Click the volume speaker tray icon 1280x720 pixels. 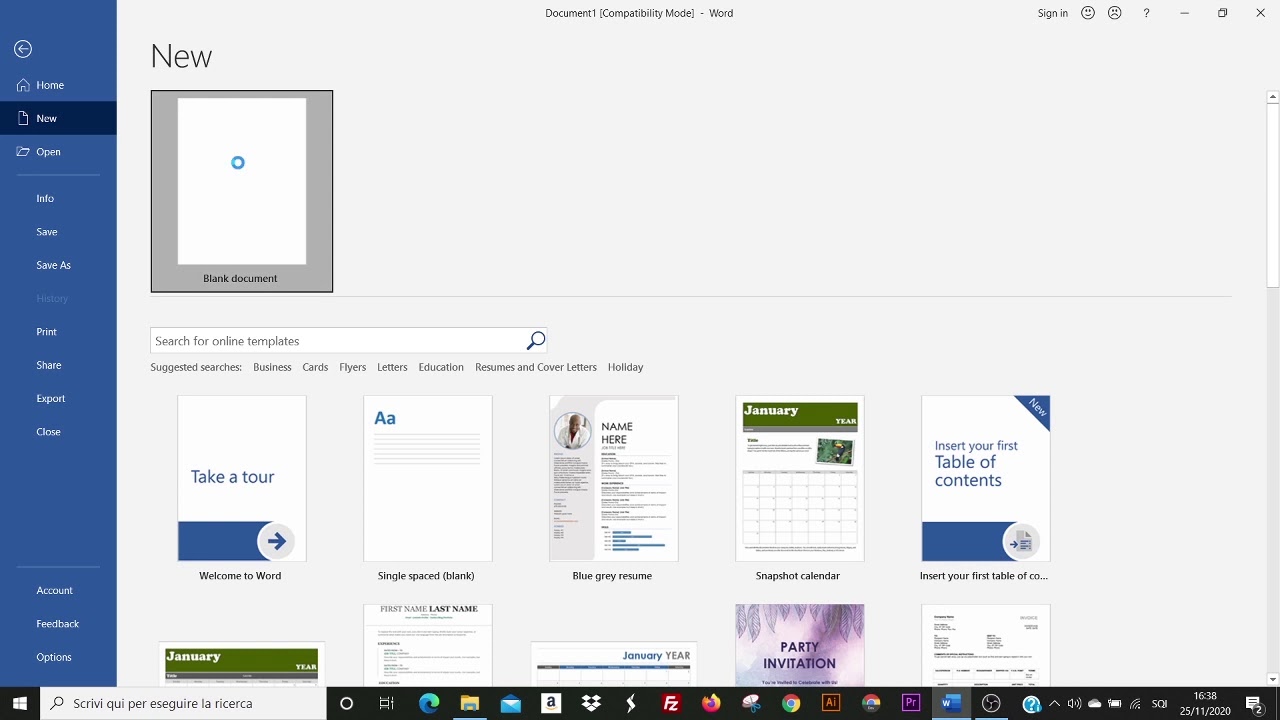coord(1074,703)
